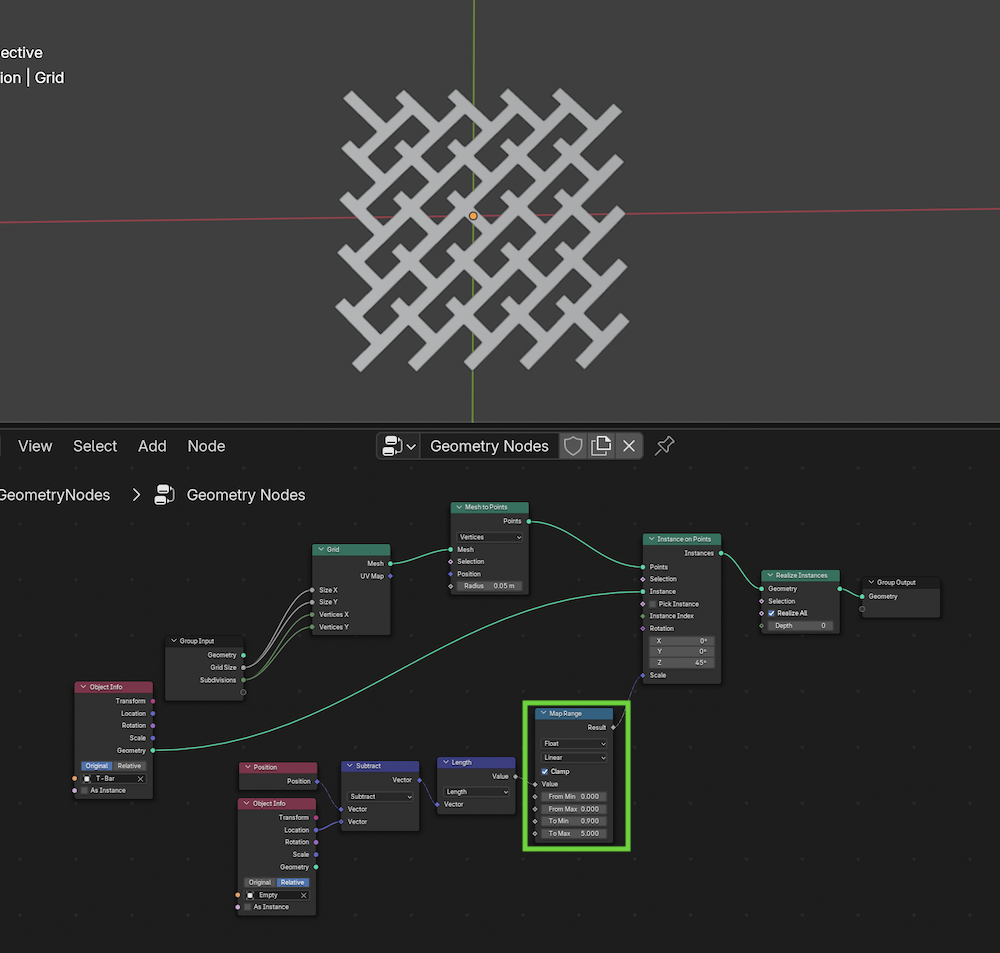Viewport: 1000px width, 953px height.
Task: Click the duplicate node tree icon
Action: pyautogui.click(x=601, y=446)
